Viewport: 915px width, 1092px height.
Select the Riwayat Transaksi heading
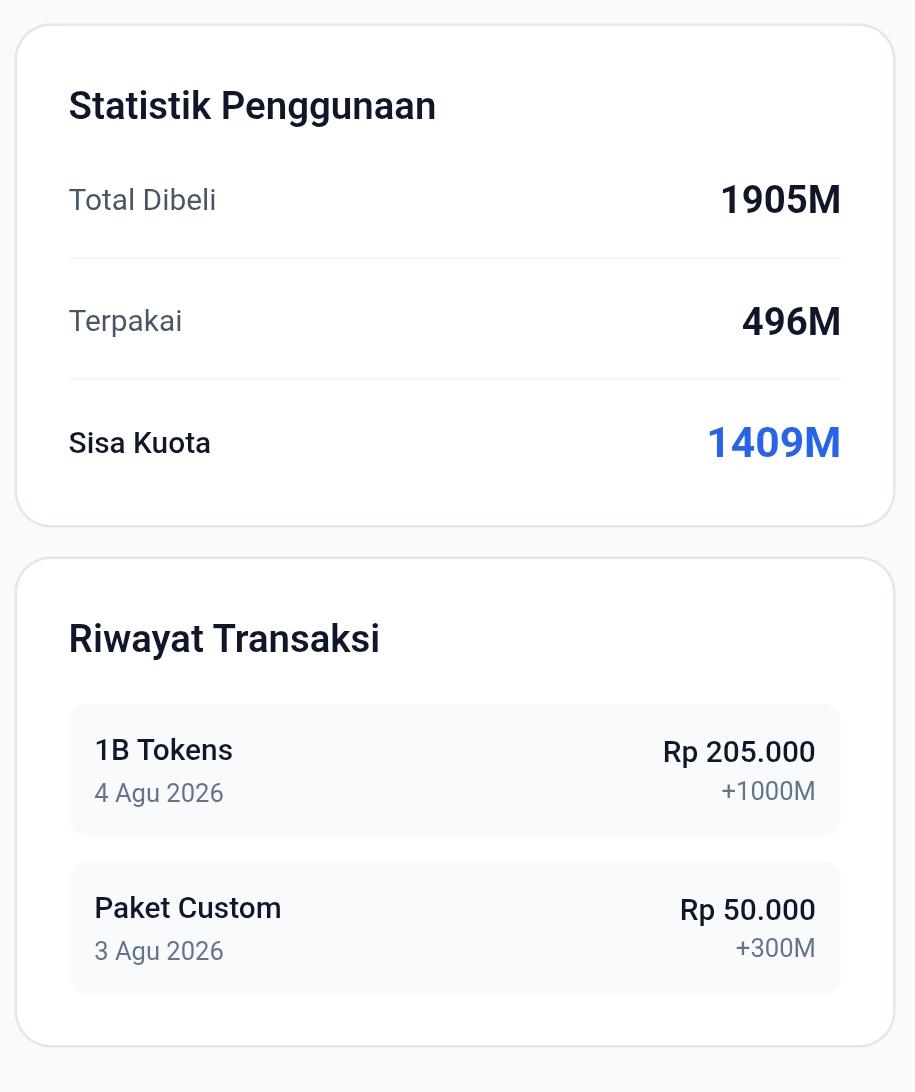coord(224,639)
